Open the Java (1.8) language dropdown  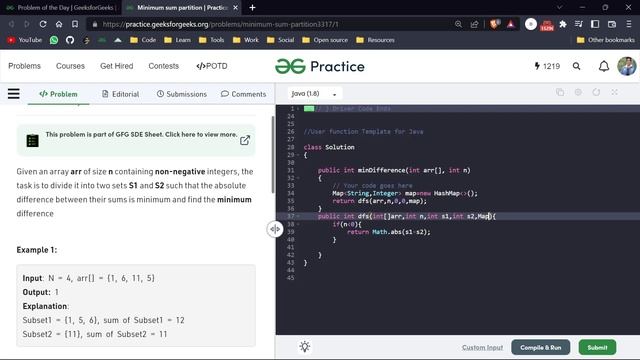[x=314, y=93]
